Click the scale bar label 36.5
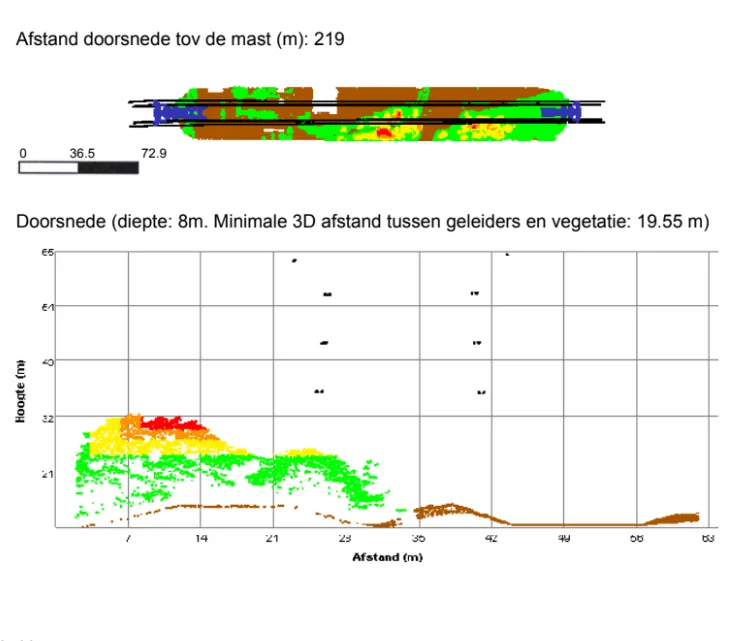The height and width of the screenshot is (641, 732). (82, 153)
